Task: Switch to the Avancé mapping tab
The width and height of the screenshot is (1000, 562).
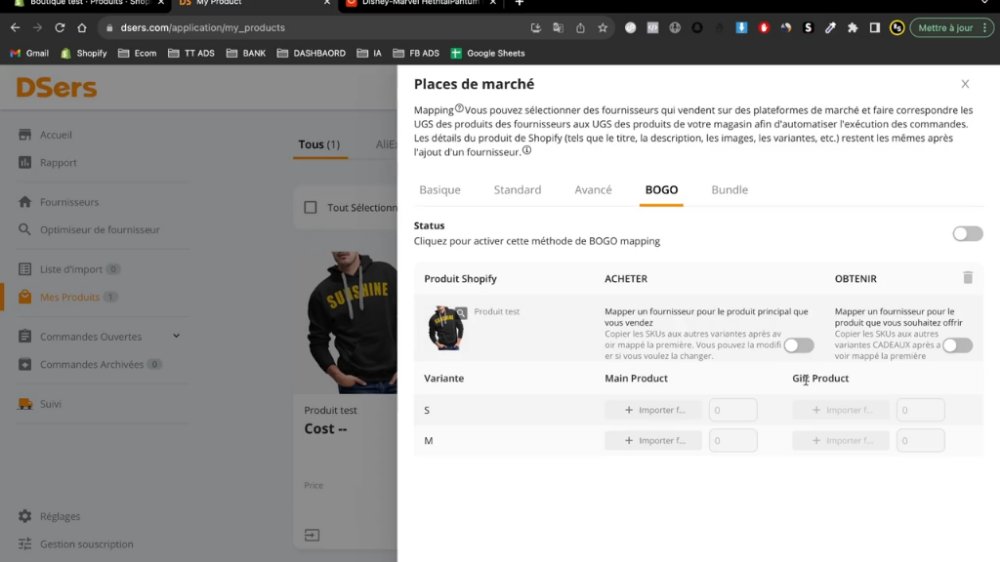Action: [592, 189]
